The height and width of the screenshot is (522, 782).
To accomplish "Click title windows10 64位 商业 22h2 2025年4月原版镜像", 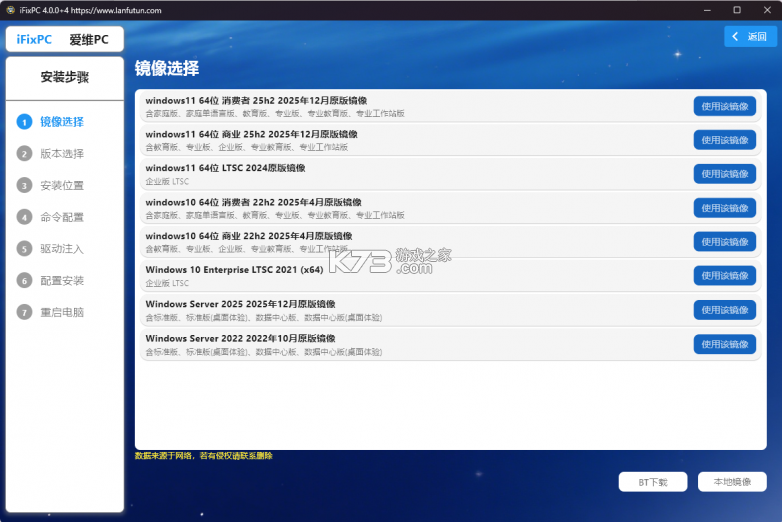I will click(x=249, y=236).
